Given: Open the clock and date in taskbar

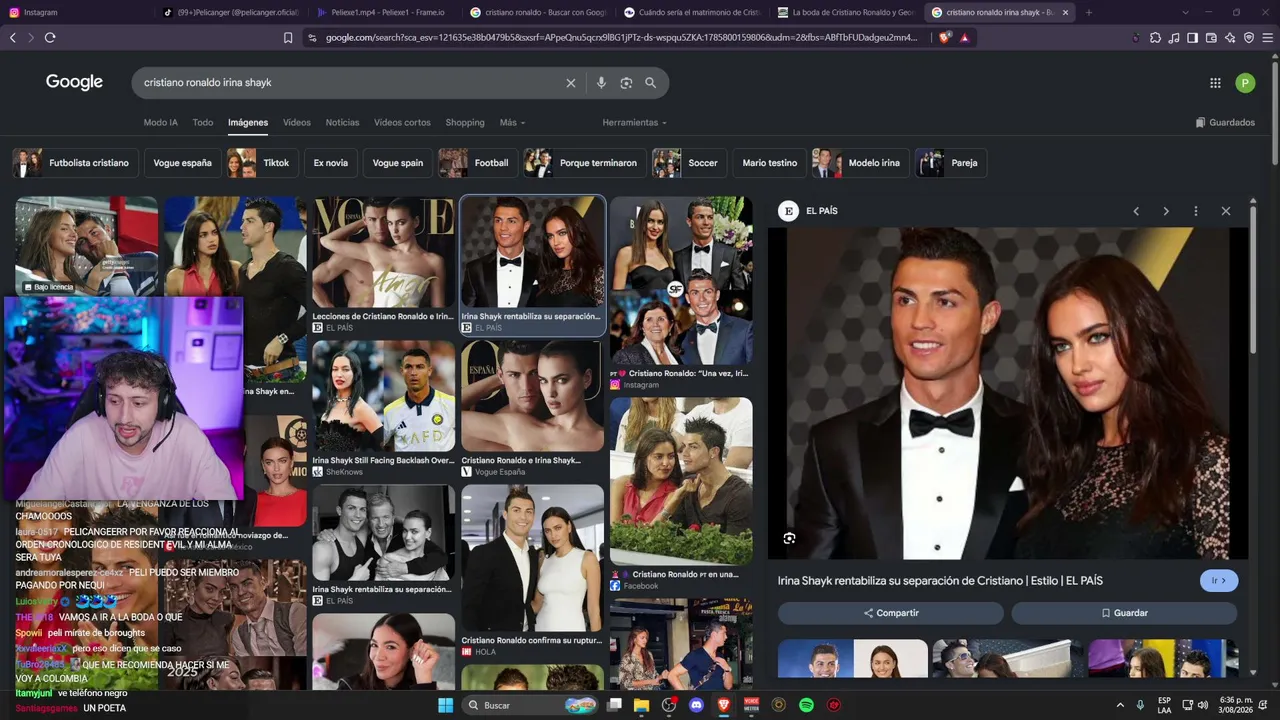Looking at the screenshot, I should (x=1236, y=705).
